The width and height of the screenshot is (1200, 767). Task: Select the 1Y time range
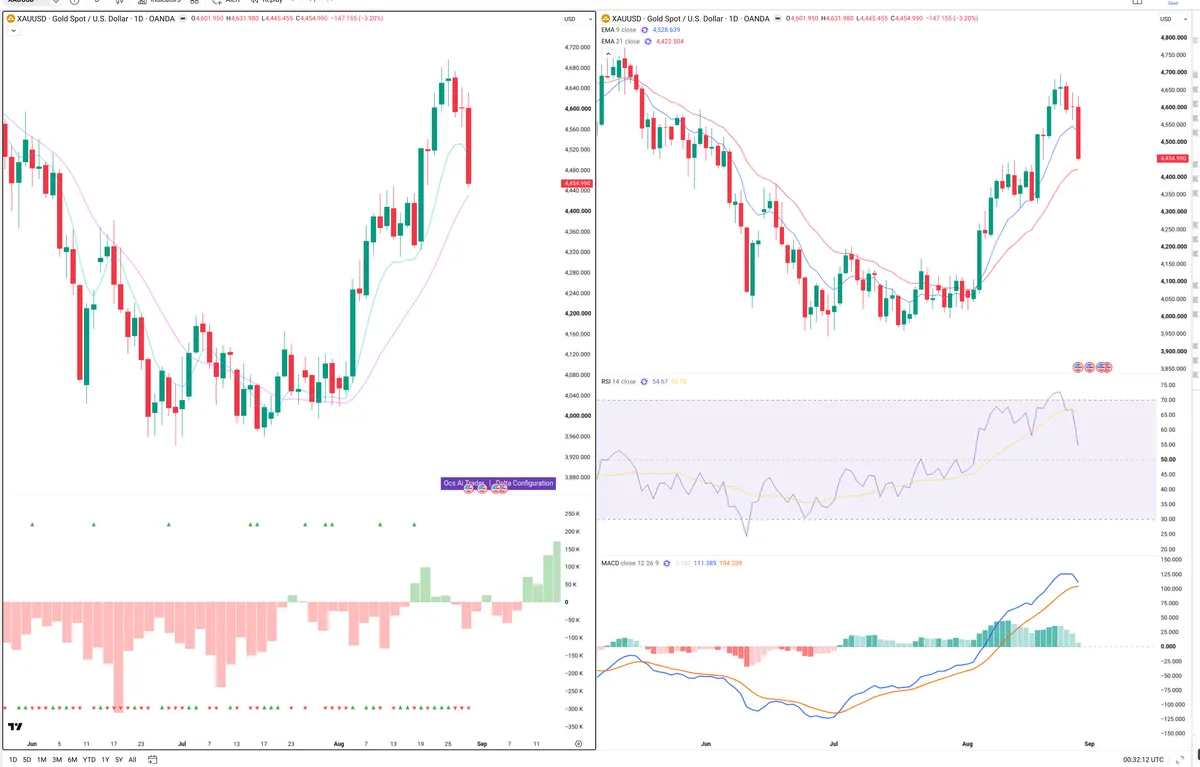click(105, 760)
